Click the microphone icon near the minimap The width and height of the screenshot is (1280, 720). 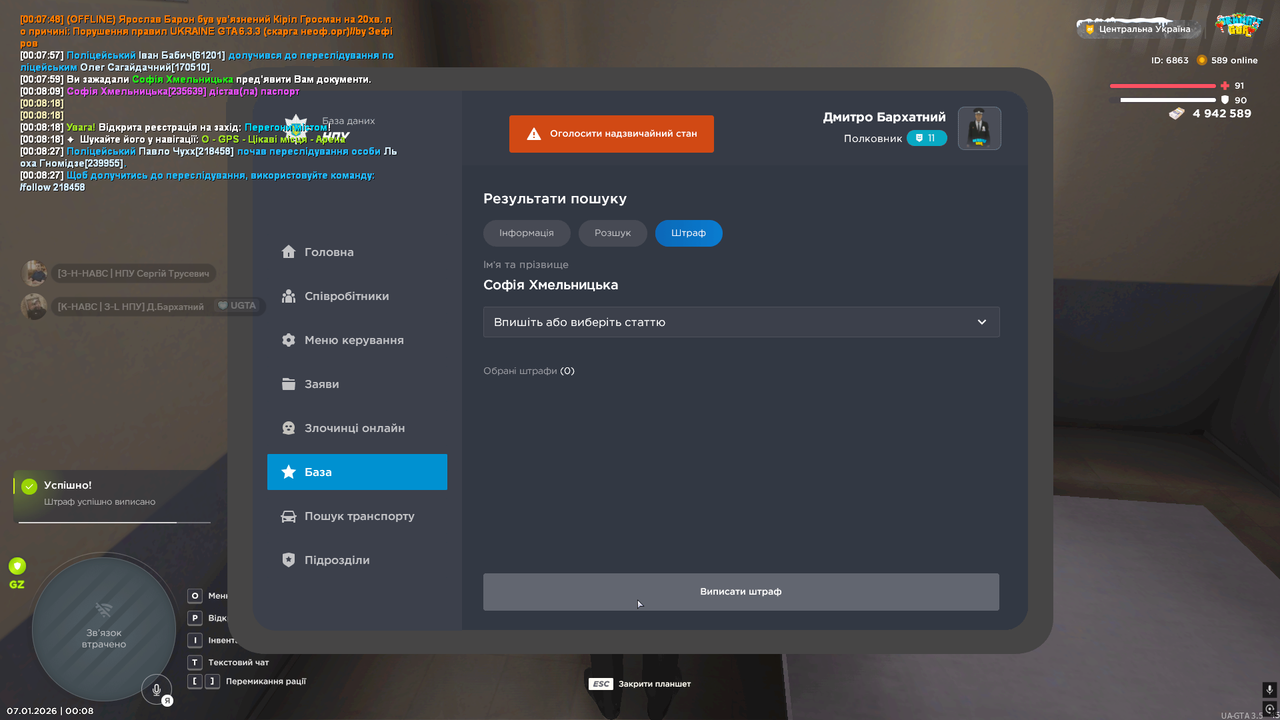point(156,688)
